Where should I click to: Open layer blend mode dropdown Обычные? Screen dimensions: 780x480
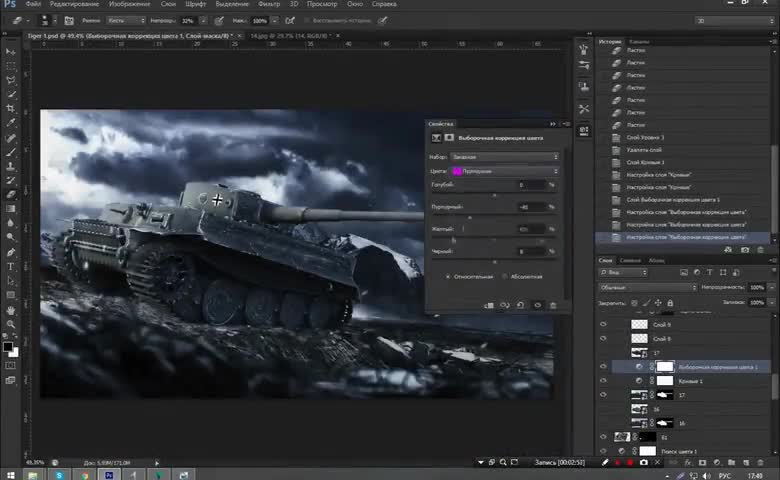(x=645, y=287)
